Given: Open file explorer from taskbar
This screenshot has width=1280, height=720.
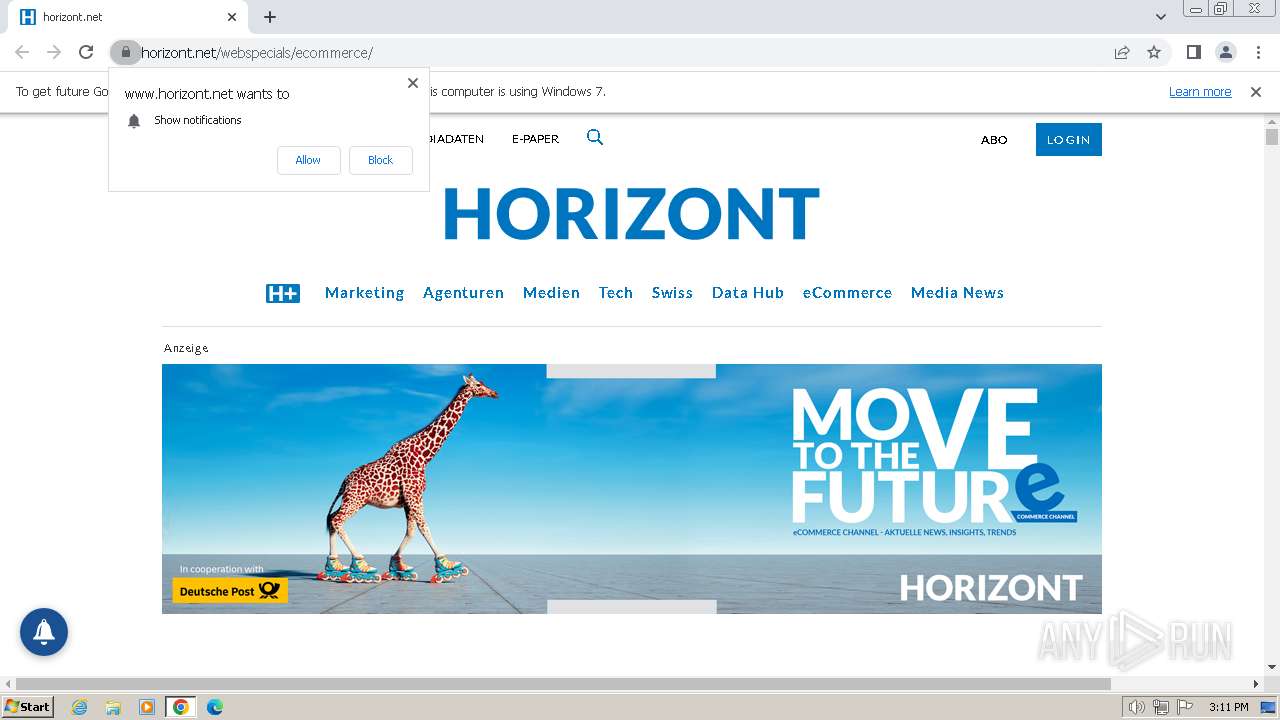Looking at the screenshot, I should (x=113, y=707).
